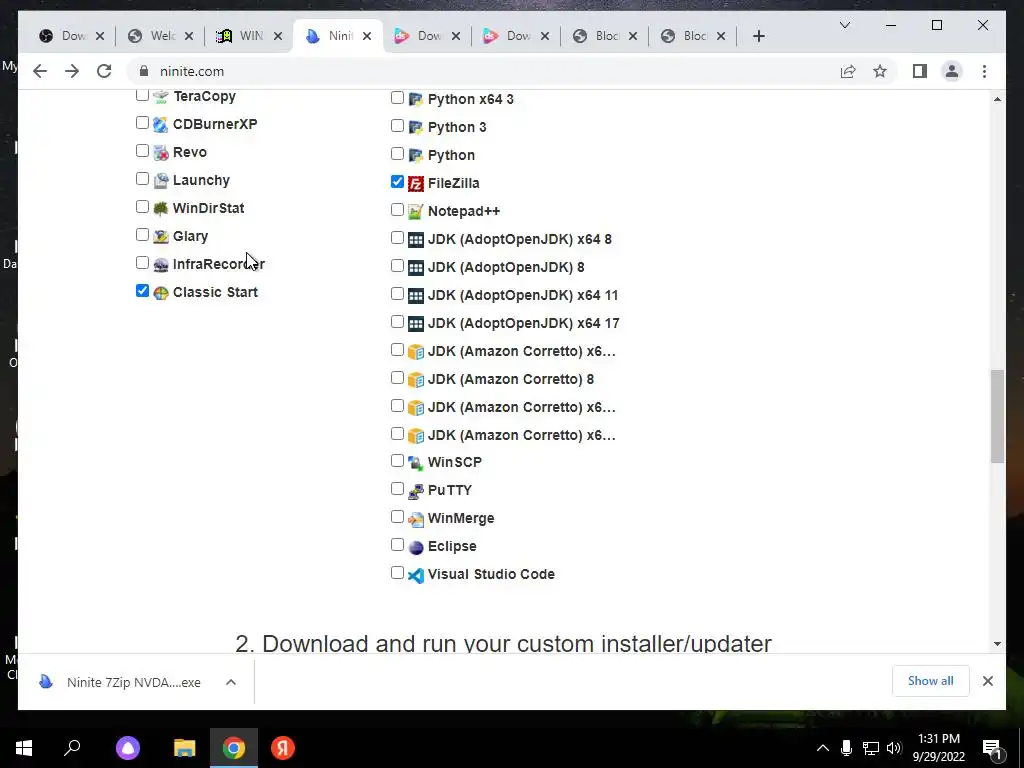Check the Python 3 checkbox
Viewport: 1024px width, 768px height.
(397, 125)
